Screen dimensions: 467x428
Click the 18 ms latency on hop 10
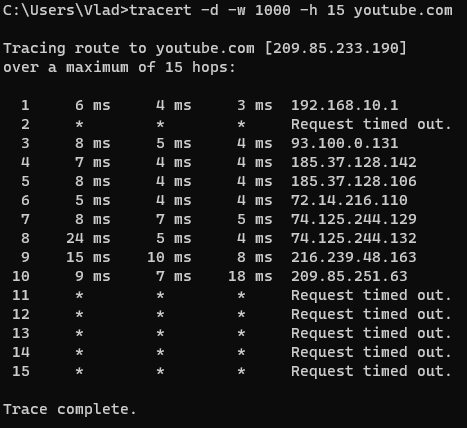(250, 276)
